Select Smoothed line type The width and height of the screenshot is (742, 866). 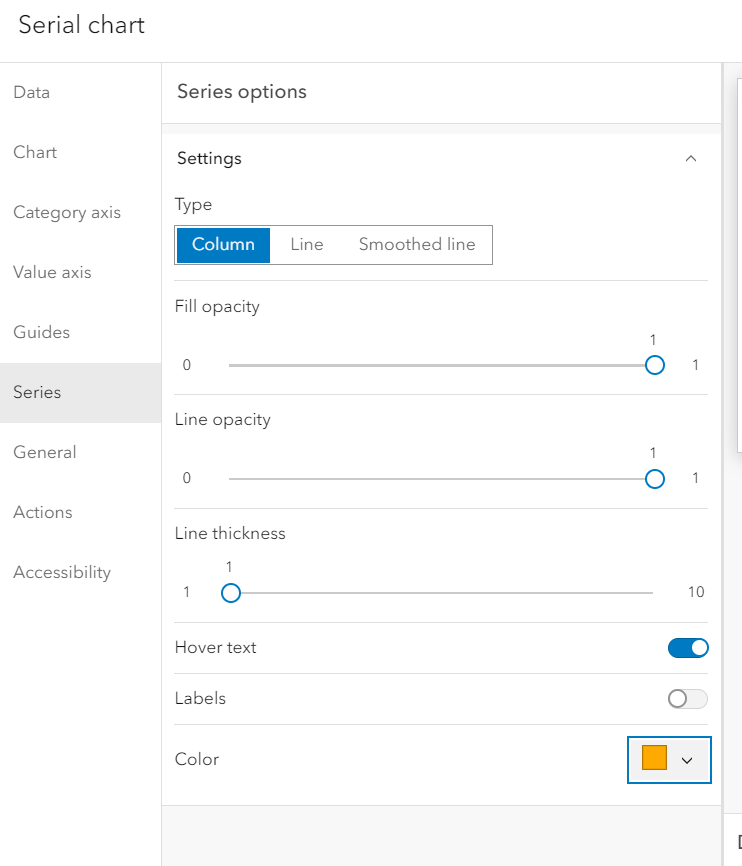pyautogui.click(x=417, y=244)
